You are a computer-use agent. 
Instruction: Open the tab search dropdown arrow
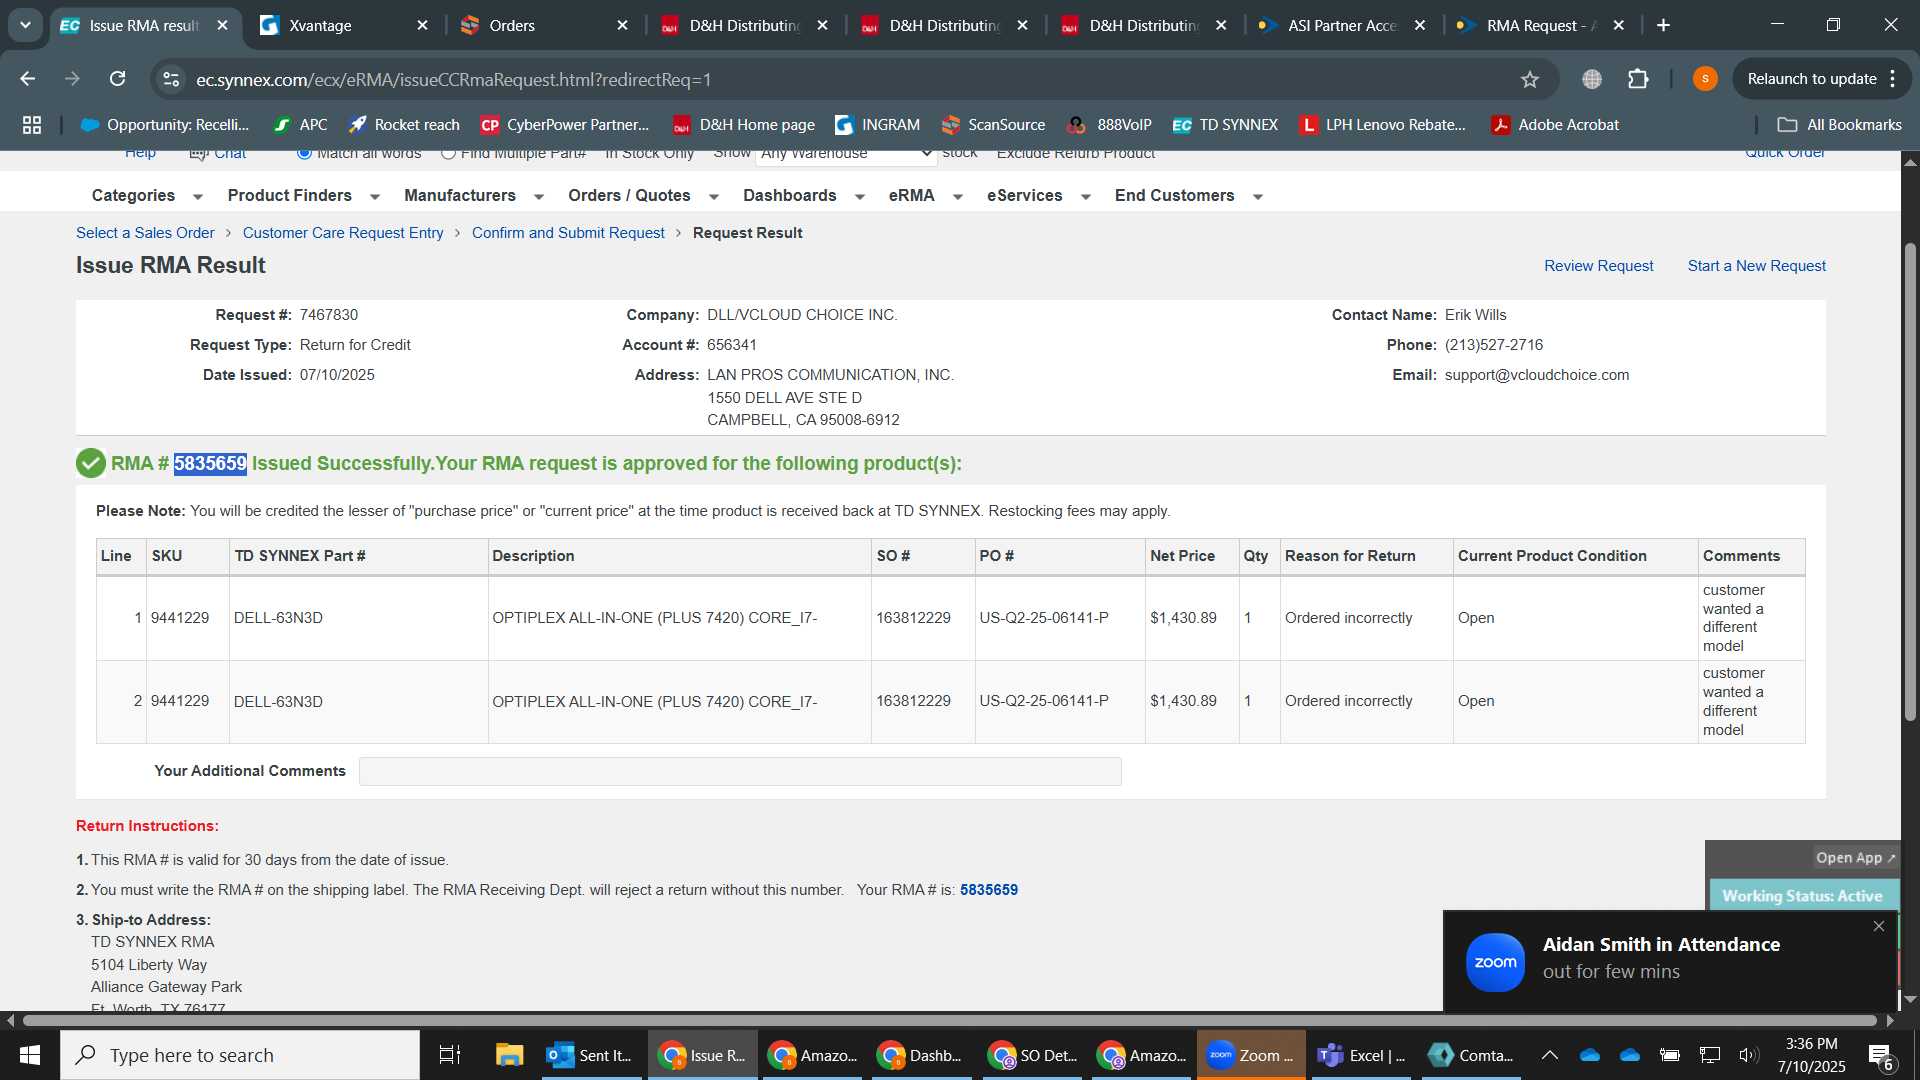[x=25, y=25]
